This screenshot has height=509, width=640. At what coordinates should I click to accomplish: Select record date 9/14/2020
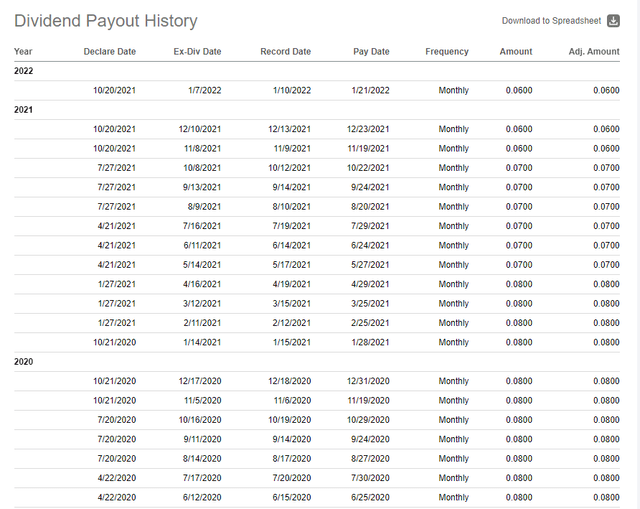291,439
